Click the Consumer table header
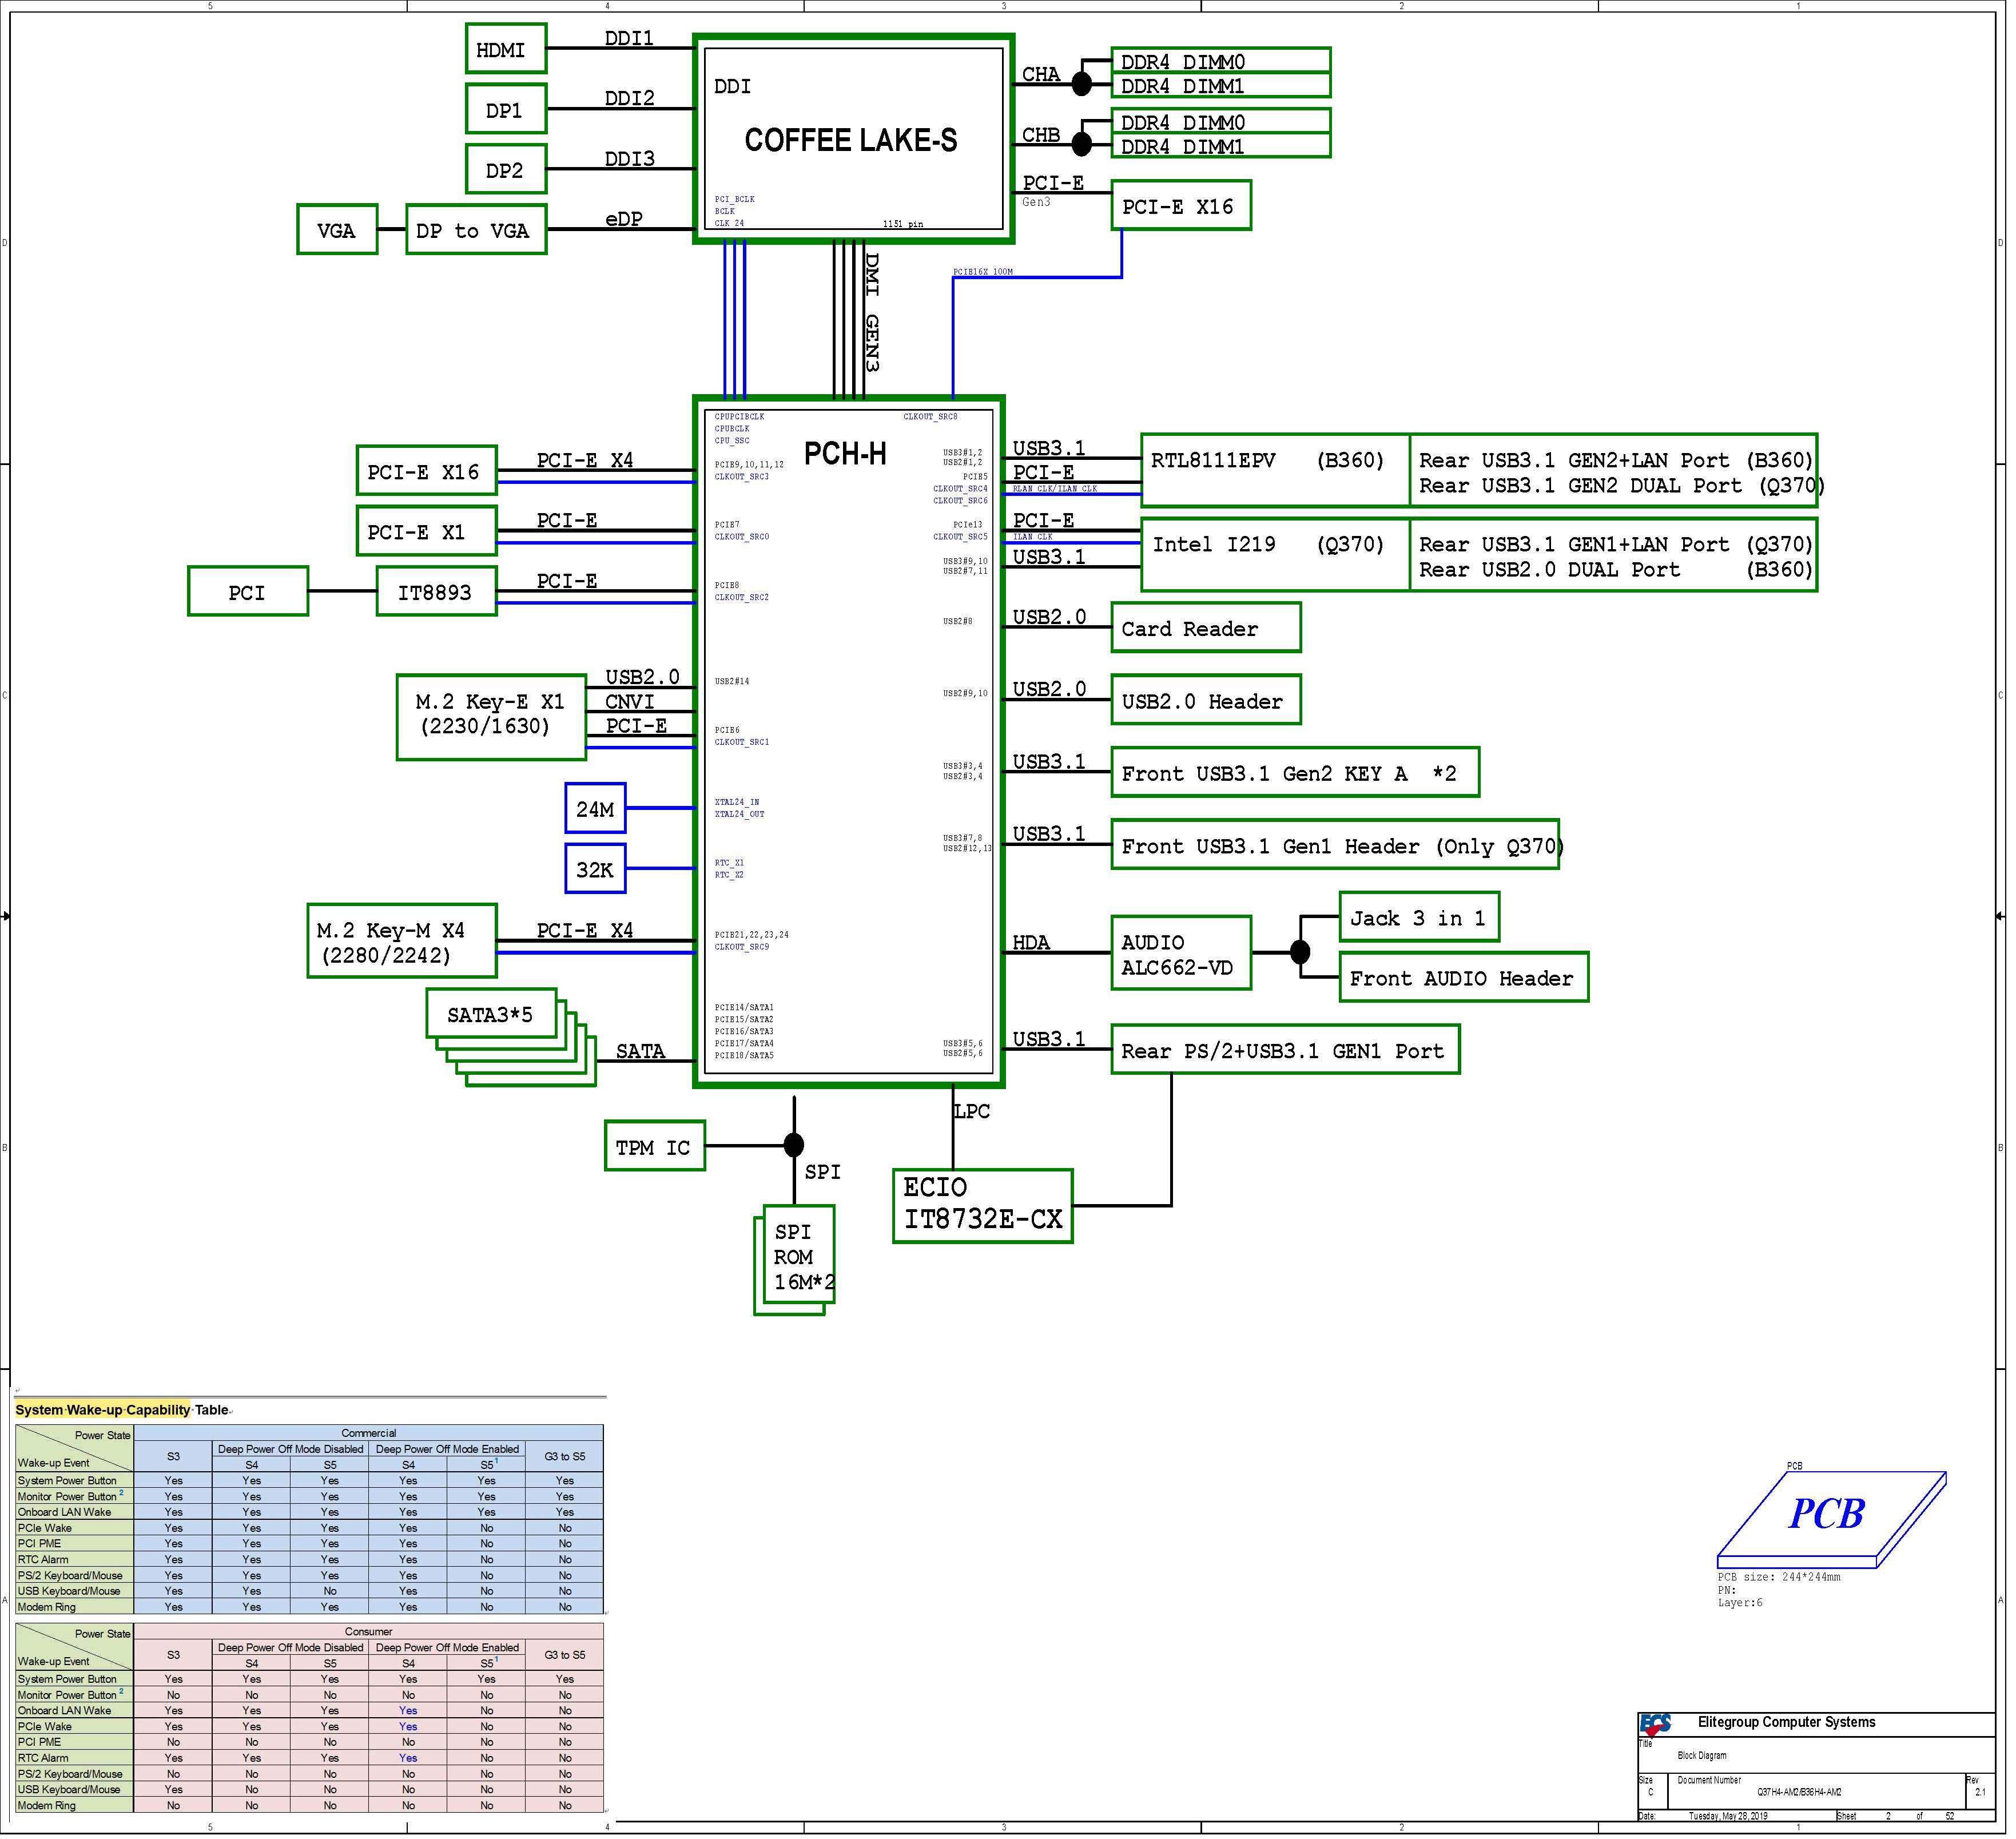The width and height of the screenshot is (2016, 1839). click(368, 1632)
